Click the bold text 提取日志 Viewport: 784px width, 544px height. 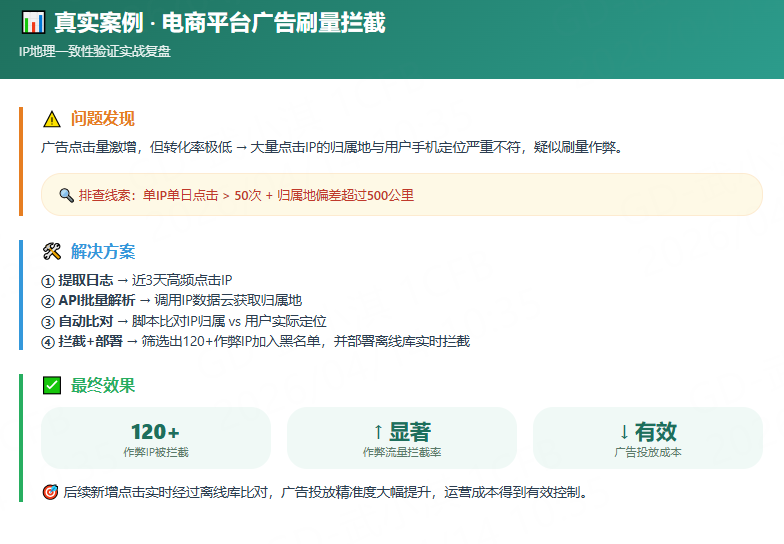86,280
